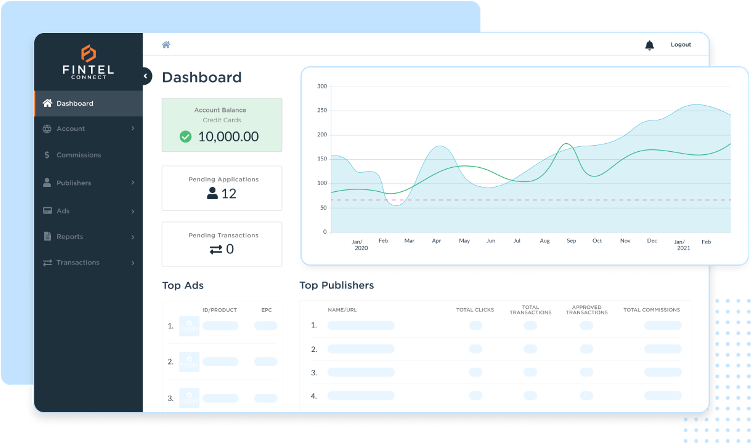The width and height of the screenshot is (754, 444).
Task: Click the person icon in Pending Applications
Action: click(212, 193)
